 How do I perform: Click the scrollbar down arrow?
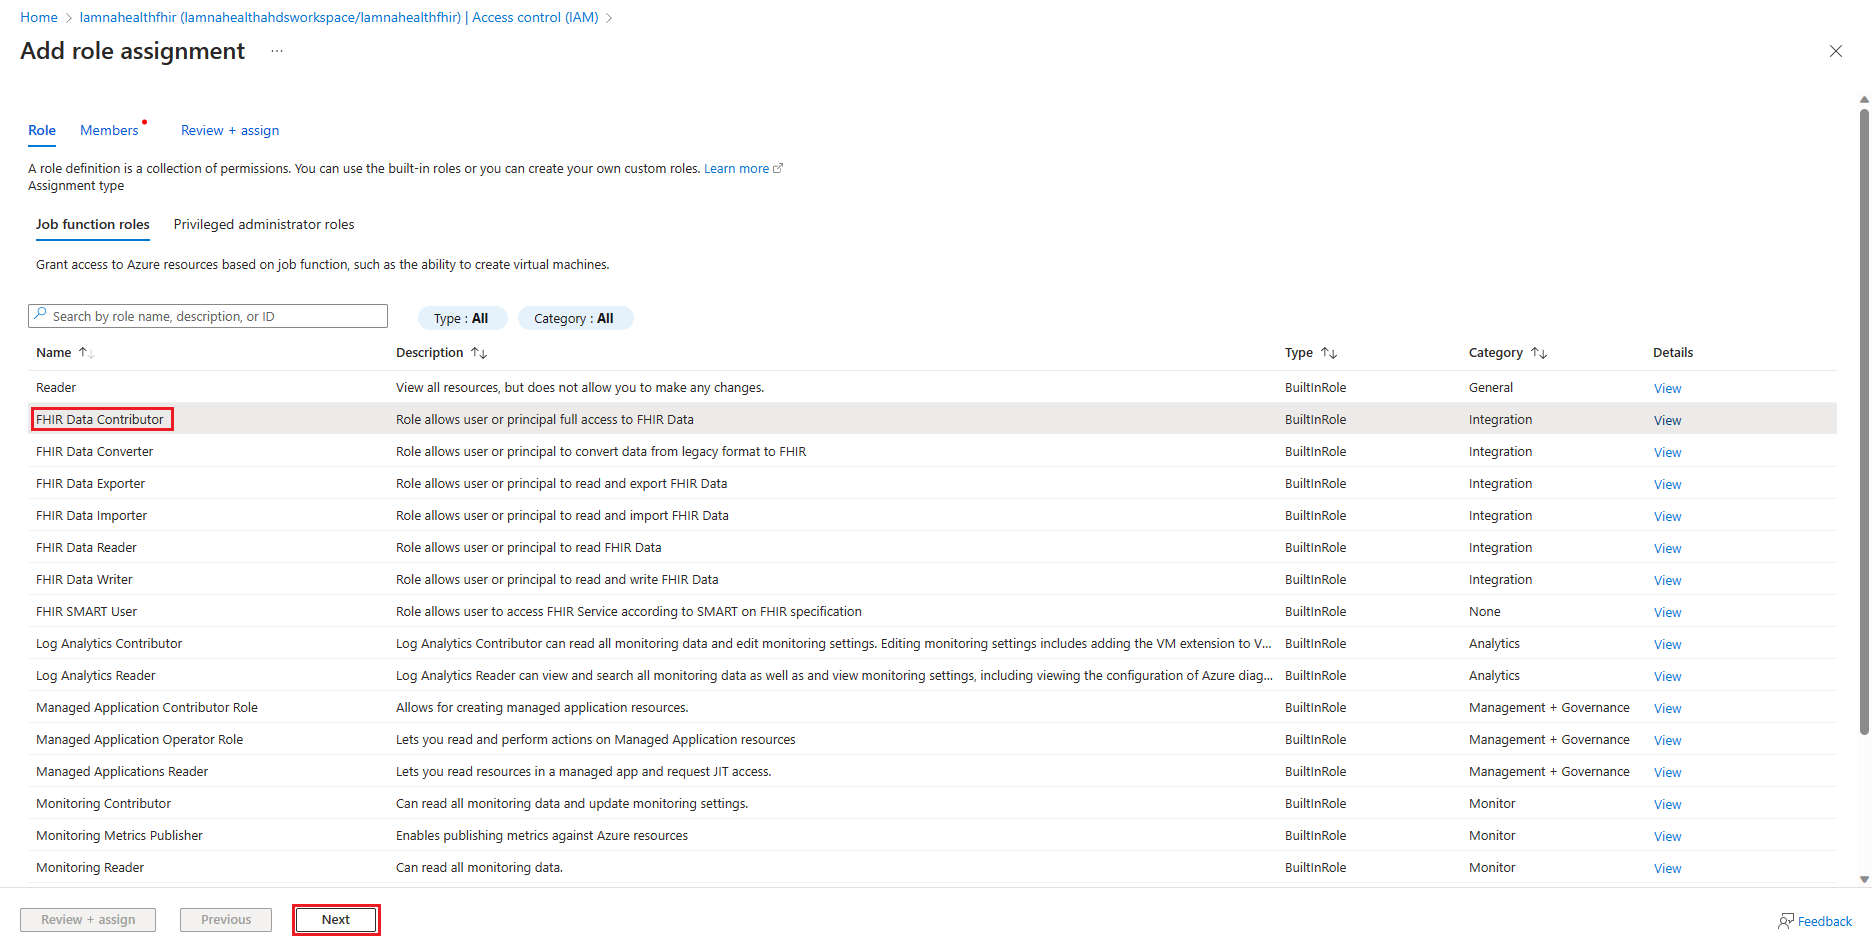(x=1864, y=880)
